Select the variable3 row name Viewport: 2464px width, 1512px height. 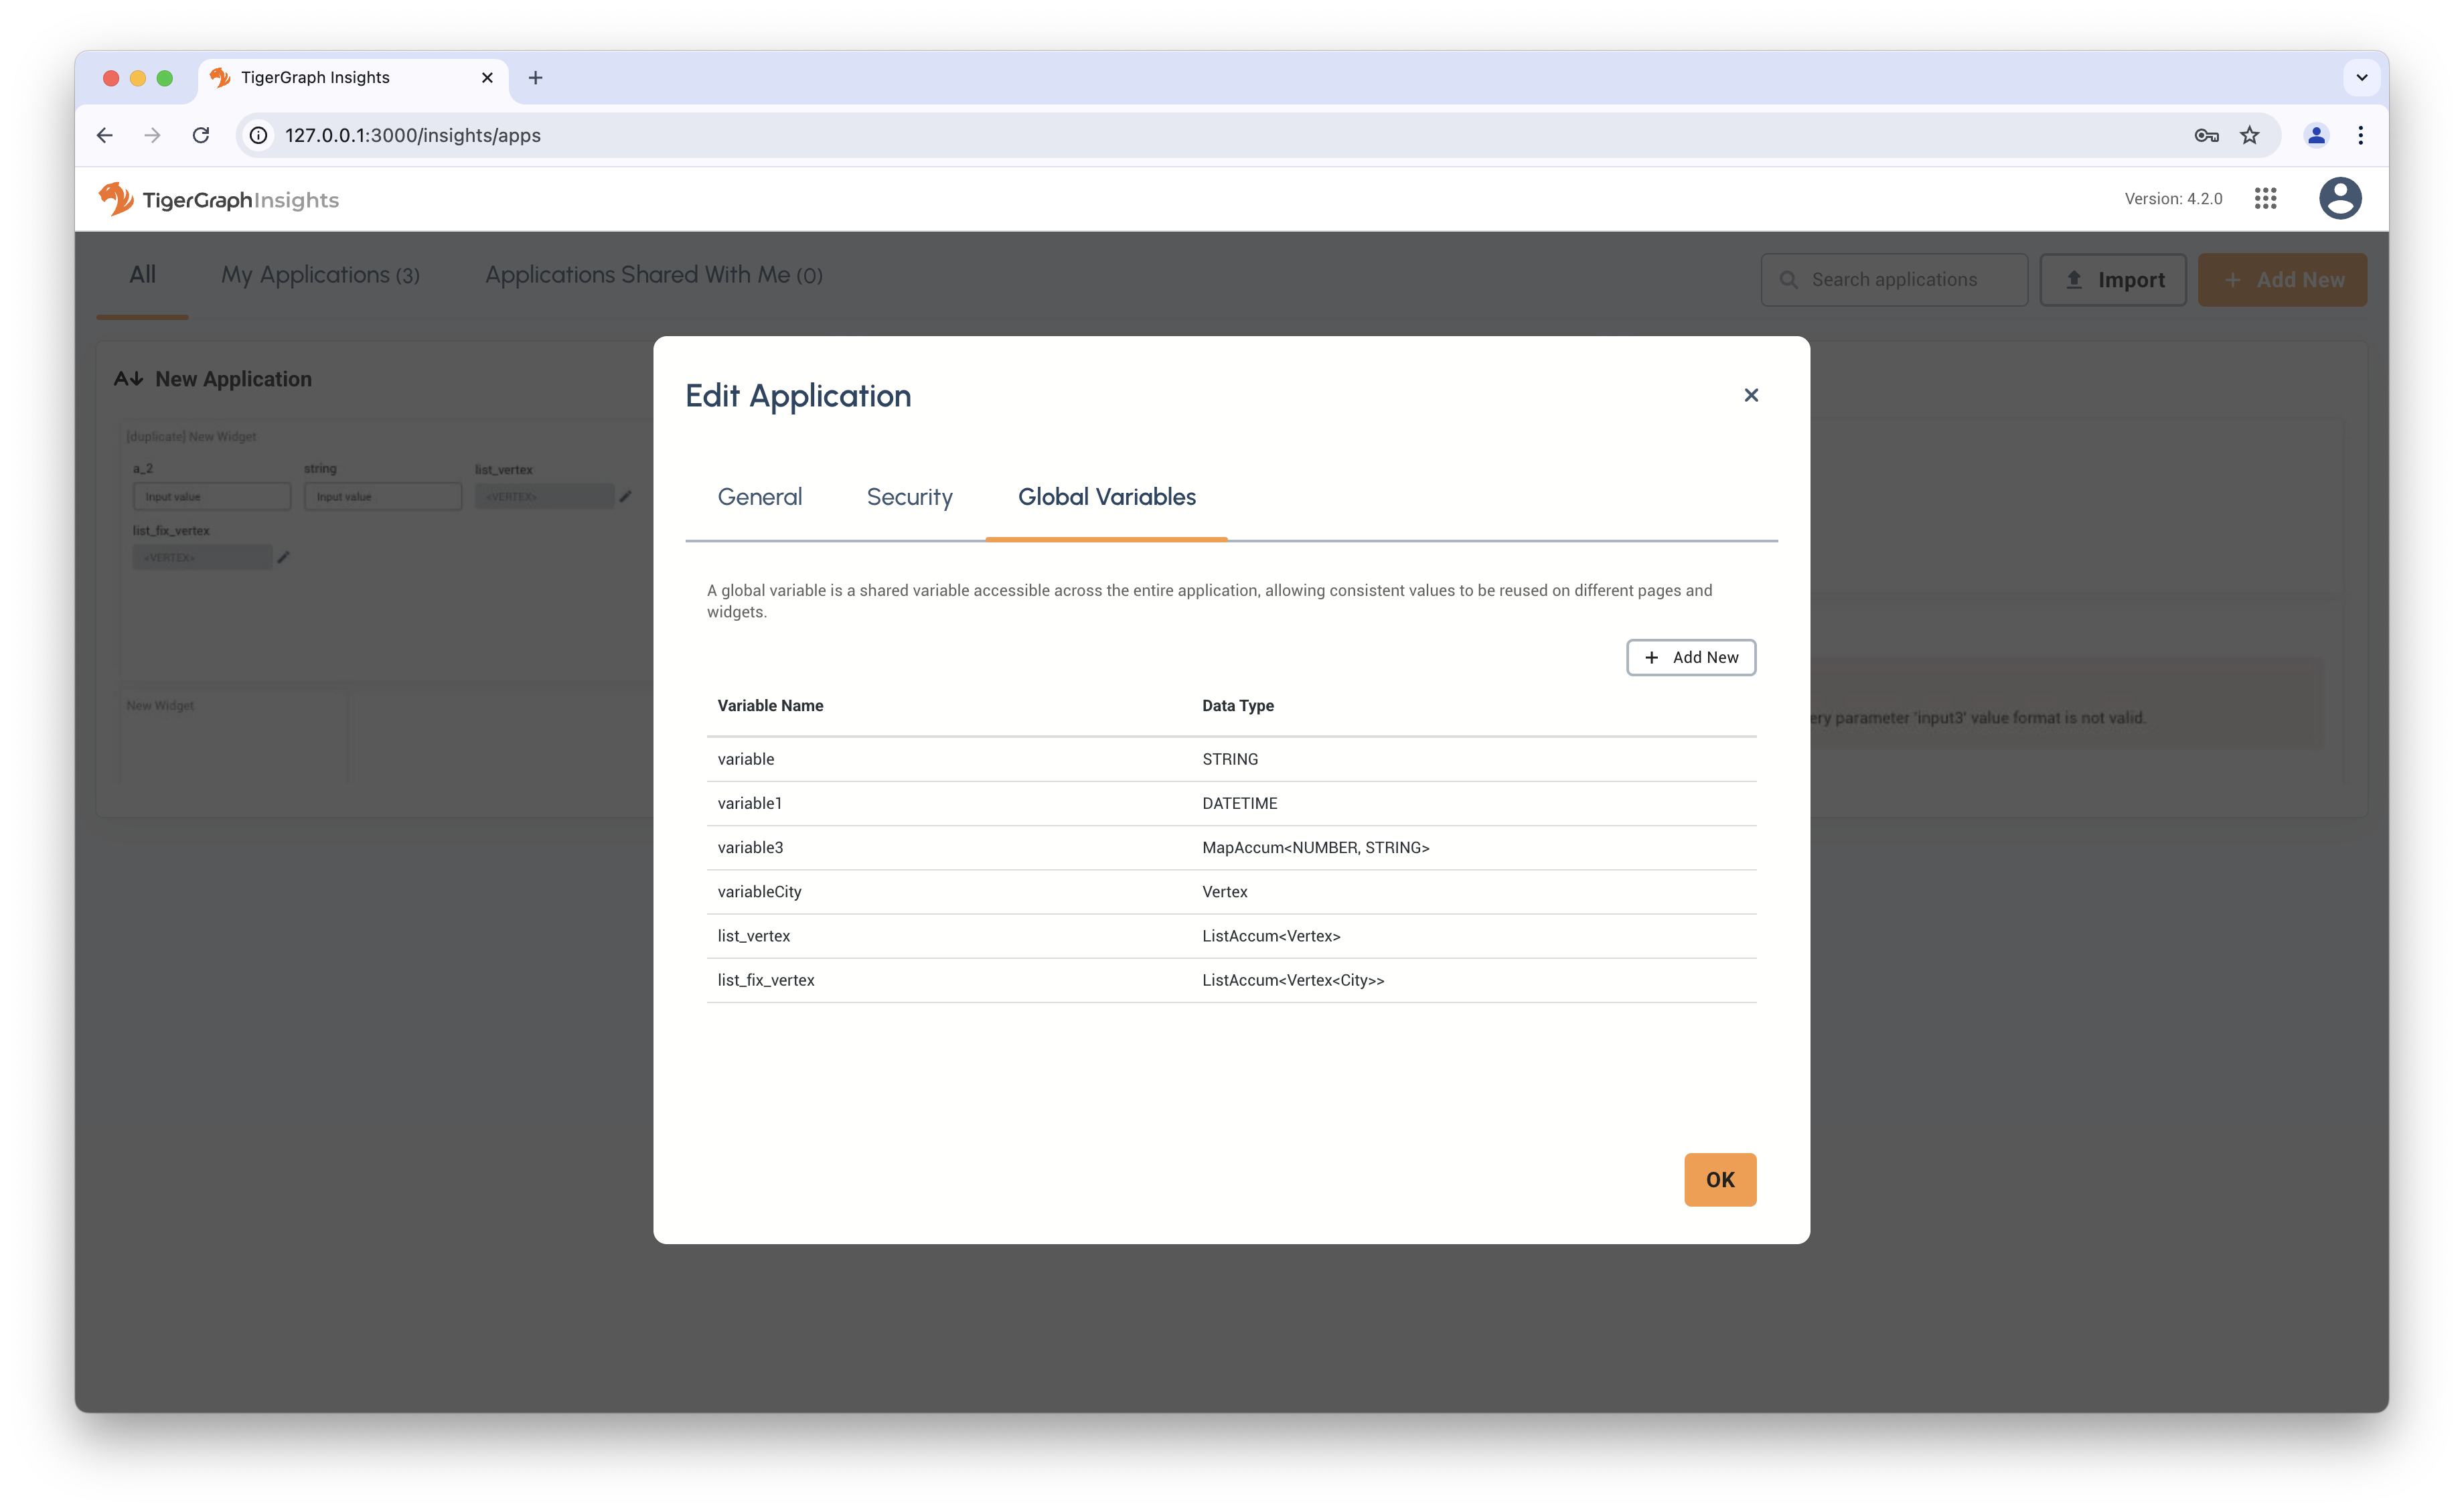[x=750, y=848]
